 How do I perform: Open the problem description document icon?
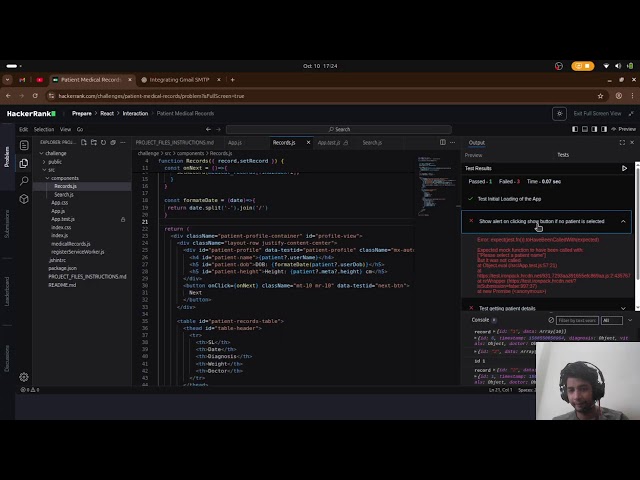pyautogui.click(x=24, y=145)
